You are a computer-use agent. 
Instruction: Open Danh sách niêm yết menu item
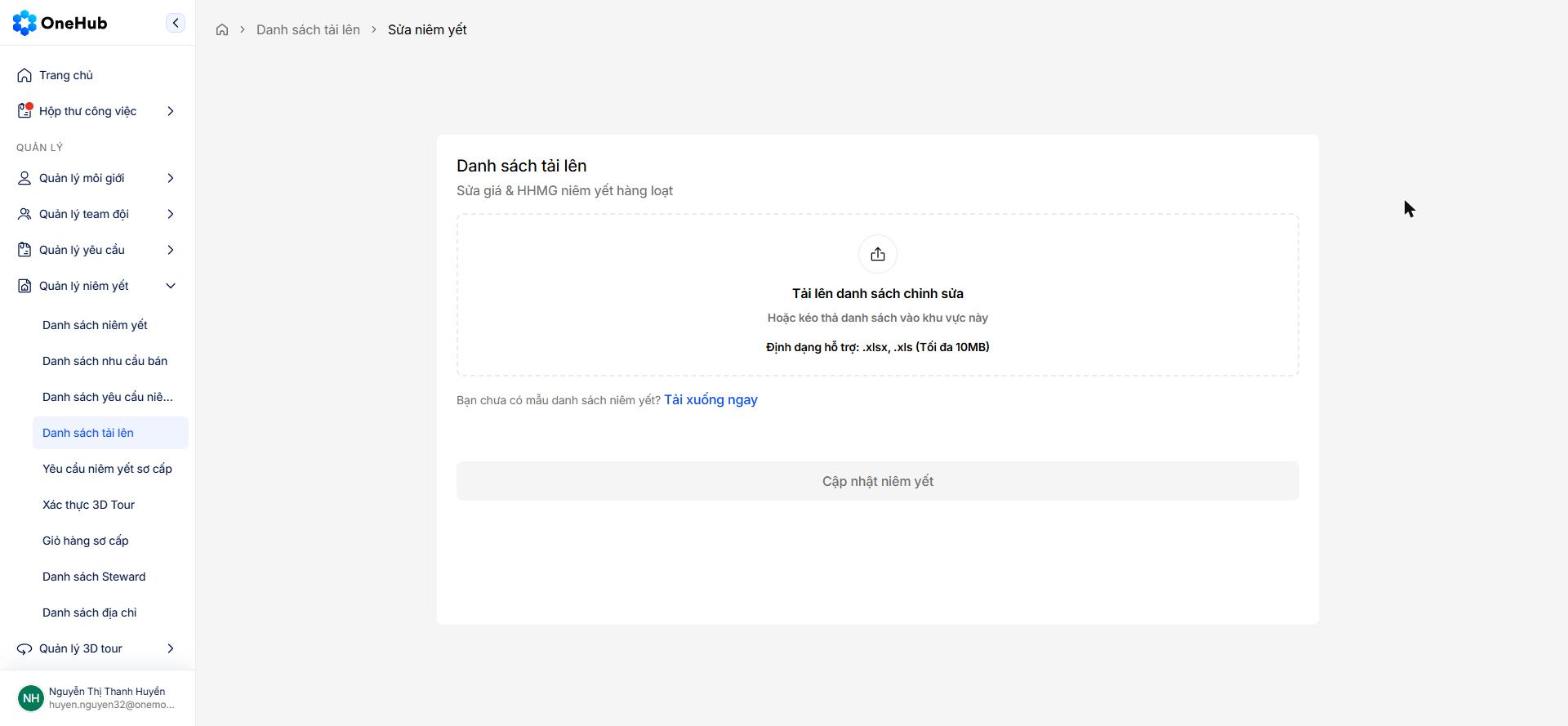[x=110, y=325]
